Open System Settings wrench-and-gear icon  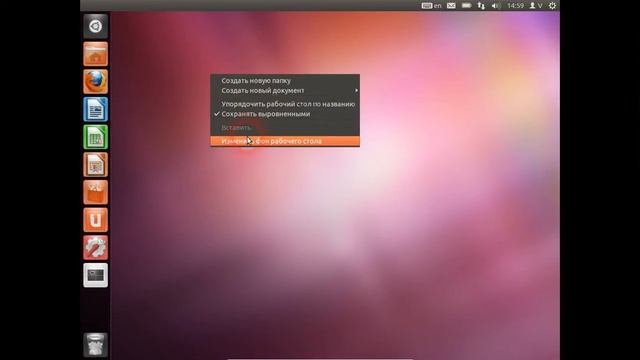pos(96,248)
